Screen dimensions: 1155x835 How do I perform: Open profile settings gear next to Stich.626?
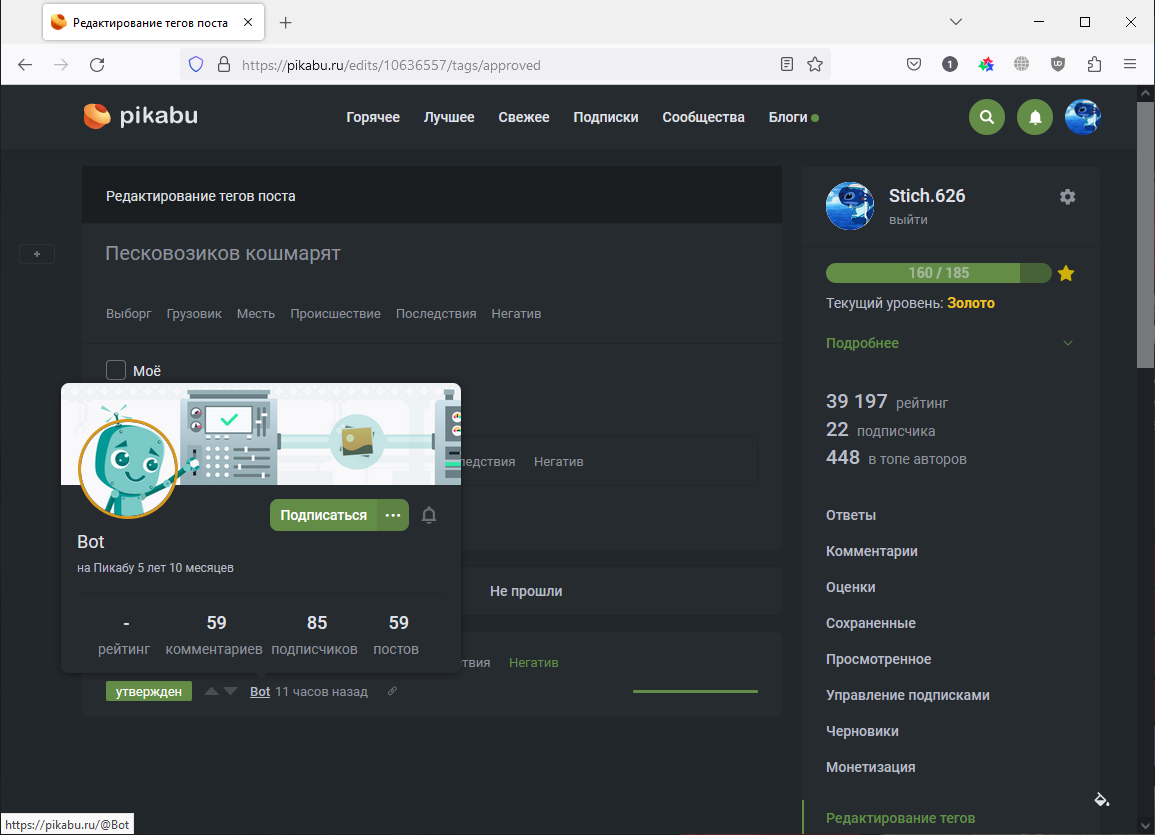click(1067, 197)
